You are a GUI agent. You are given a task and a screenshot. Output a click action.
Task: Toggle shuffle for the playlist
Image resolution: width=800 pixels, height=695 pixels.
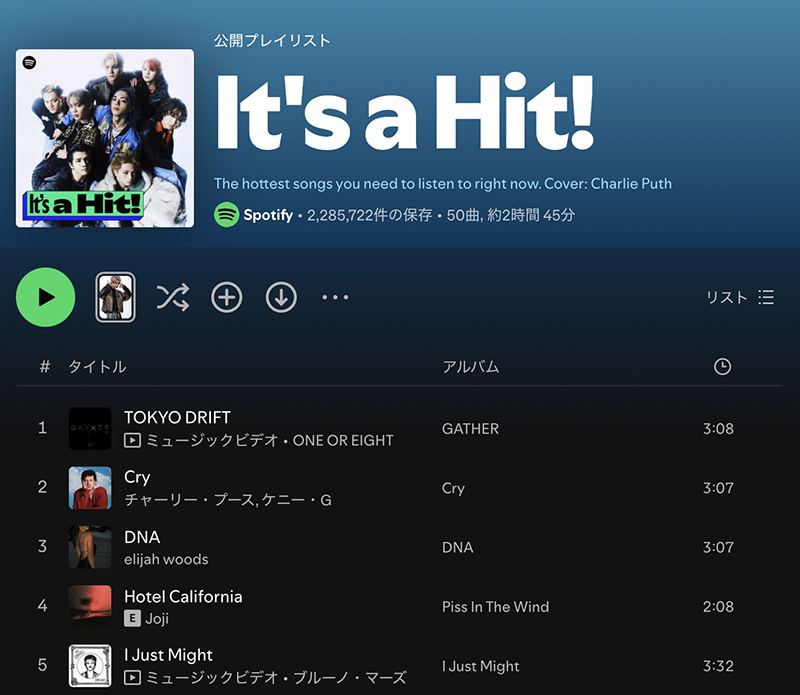(172, 297)
